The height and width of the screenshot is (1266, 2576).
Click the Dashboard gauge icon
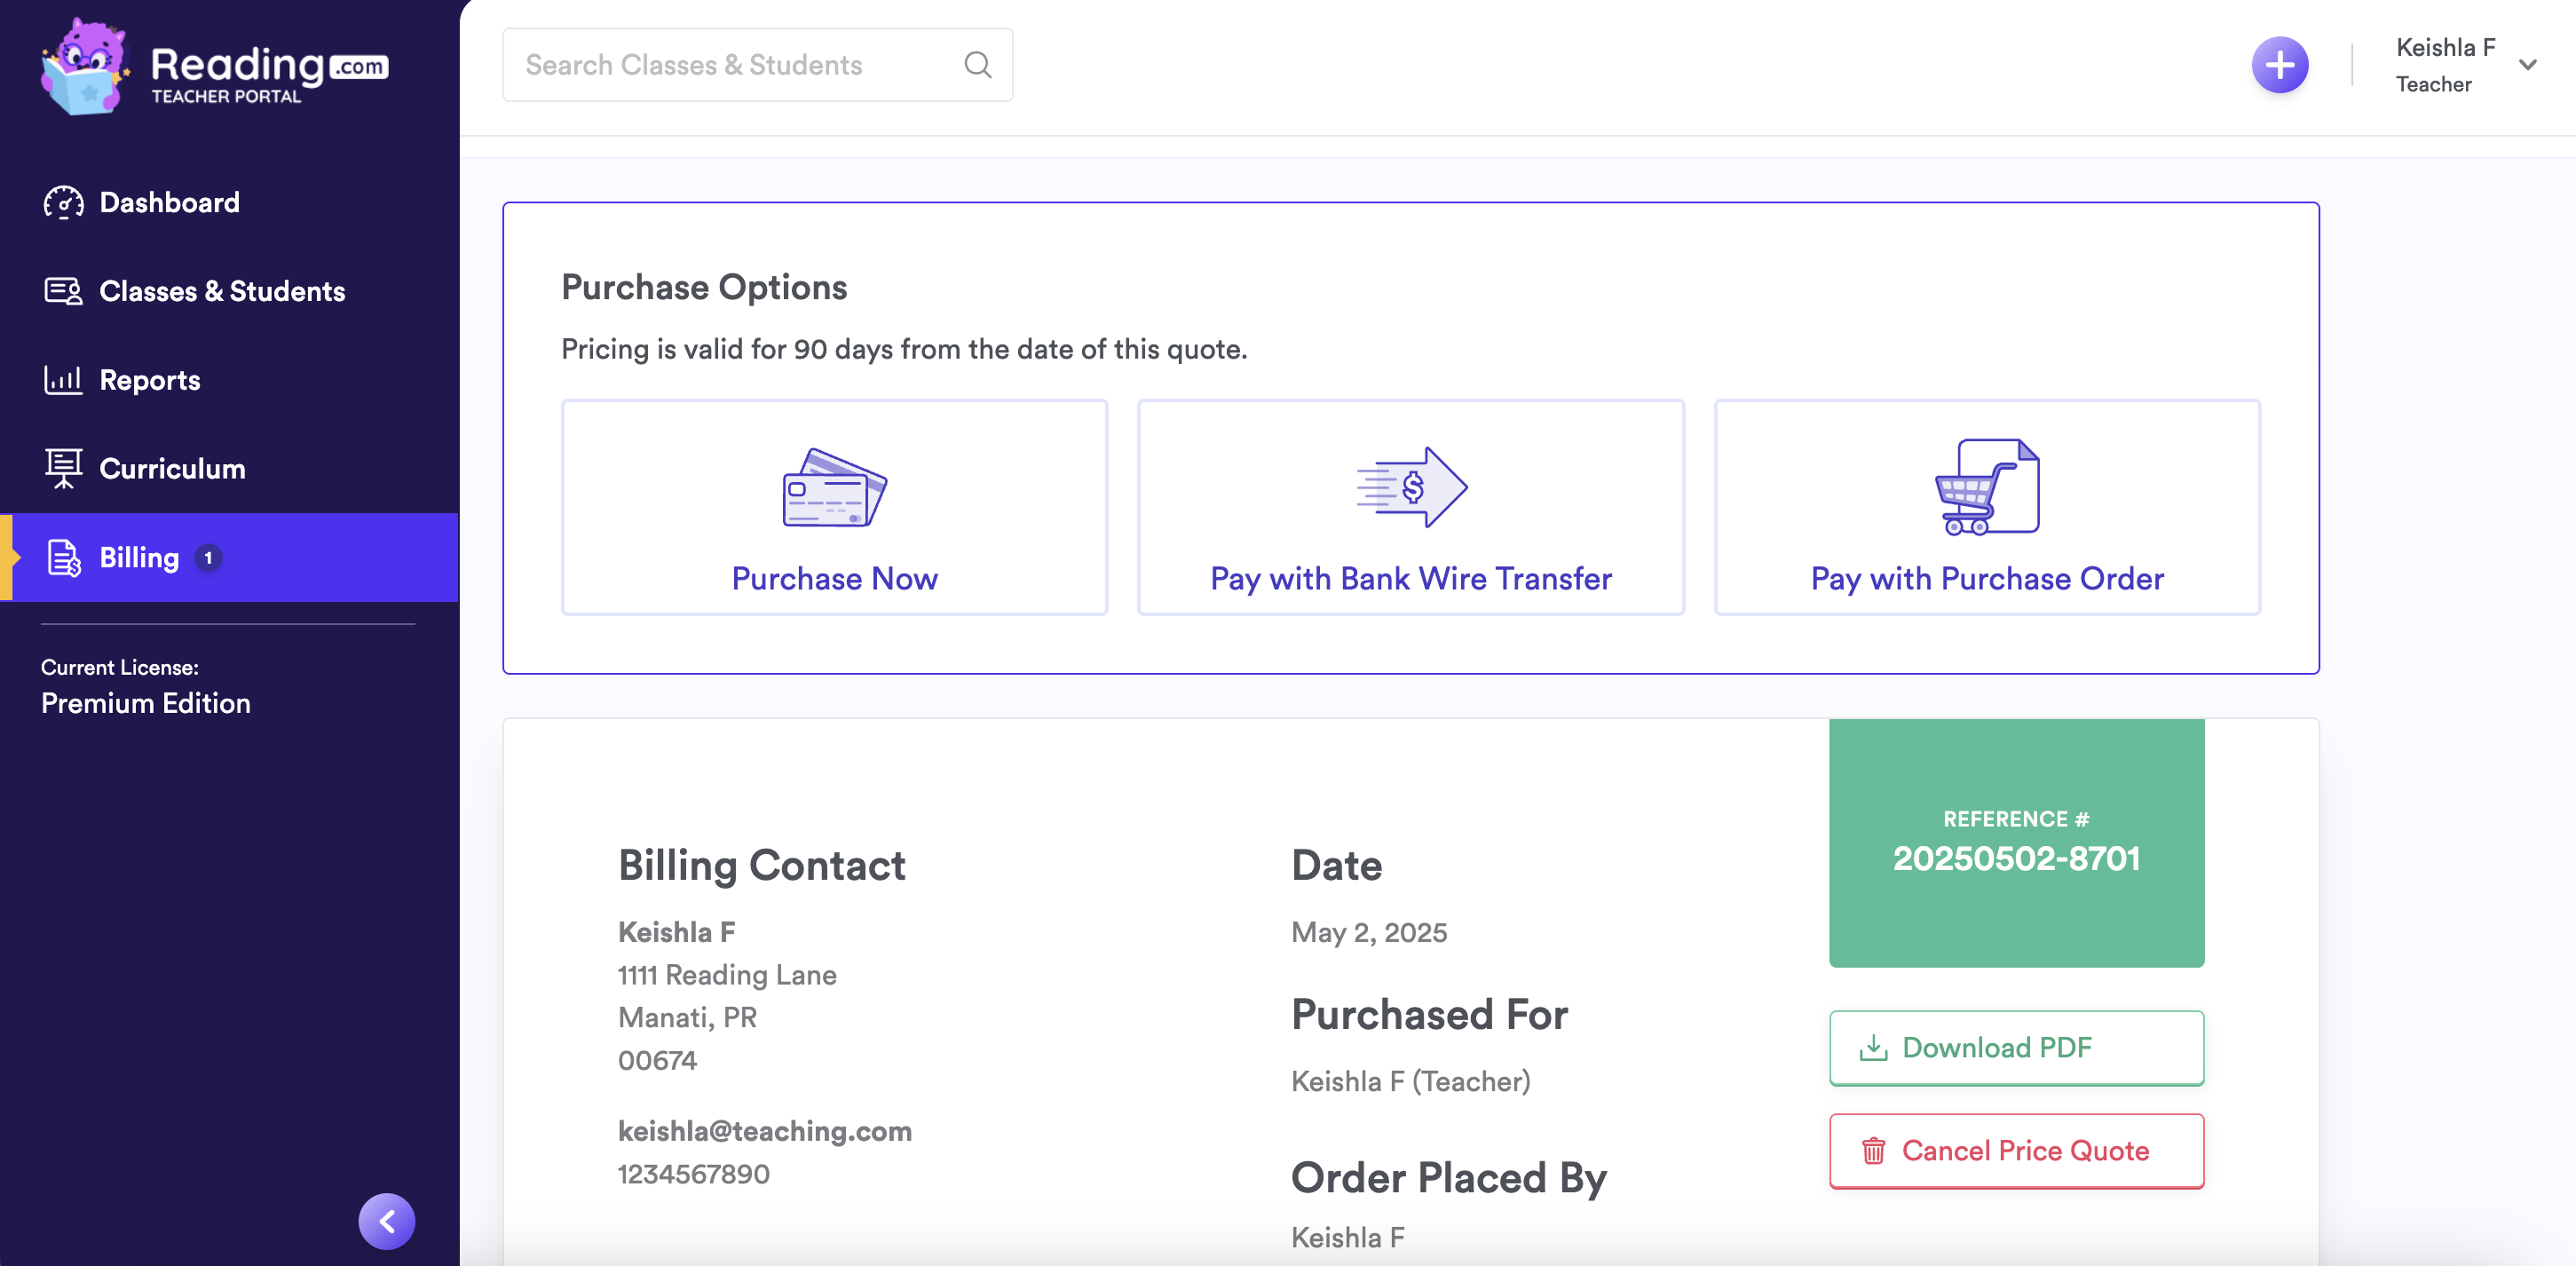click(63, 202)
